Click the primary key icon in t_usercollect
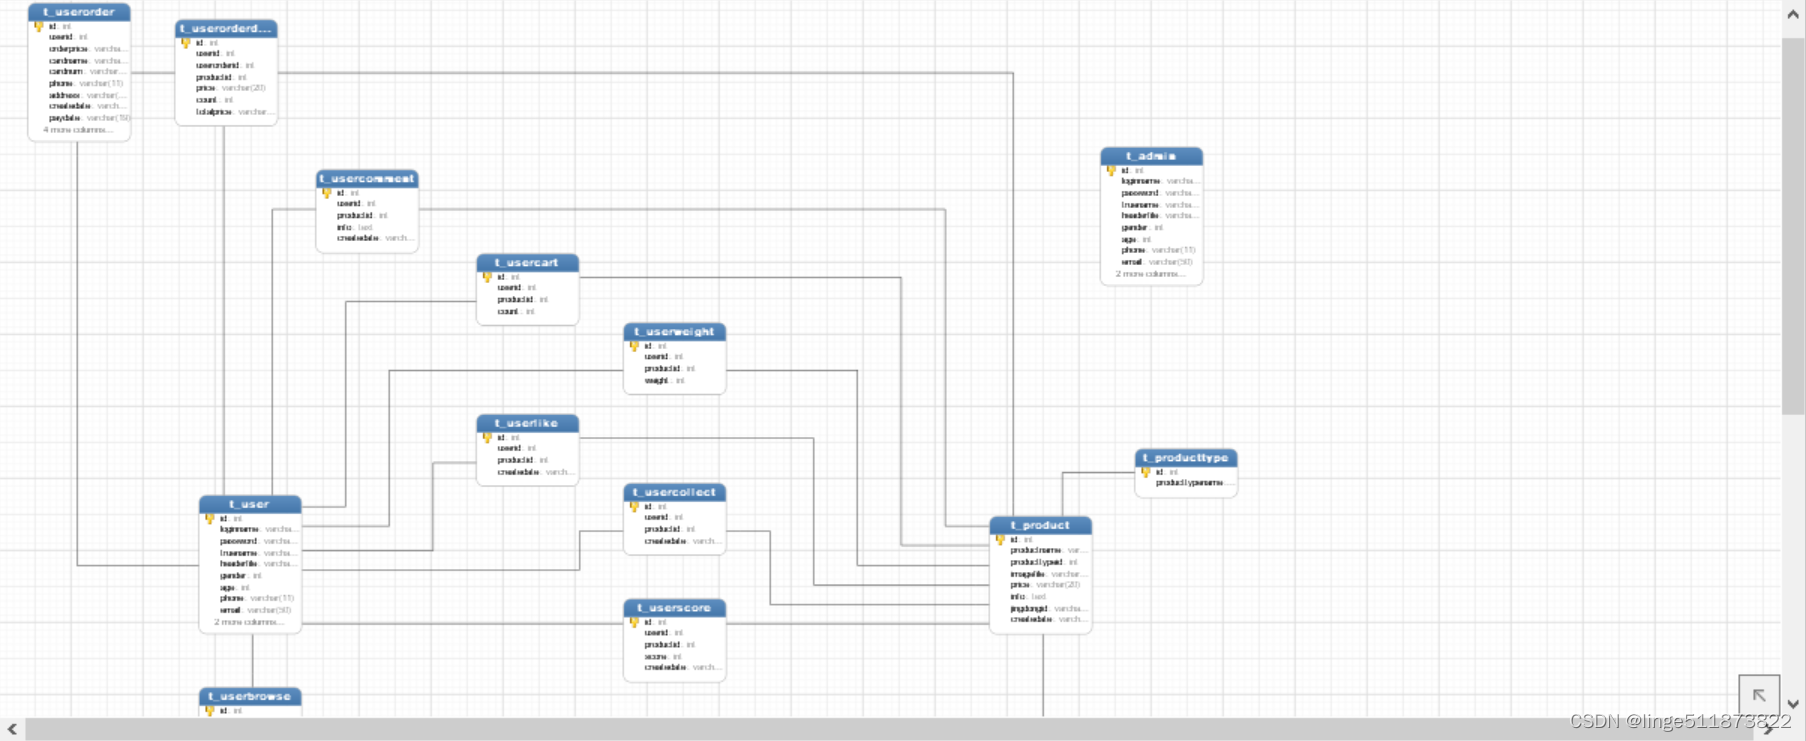Image resolution: width=1806 pixels, height=741 pixels. [x=634, y=507]
